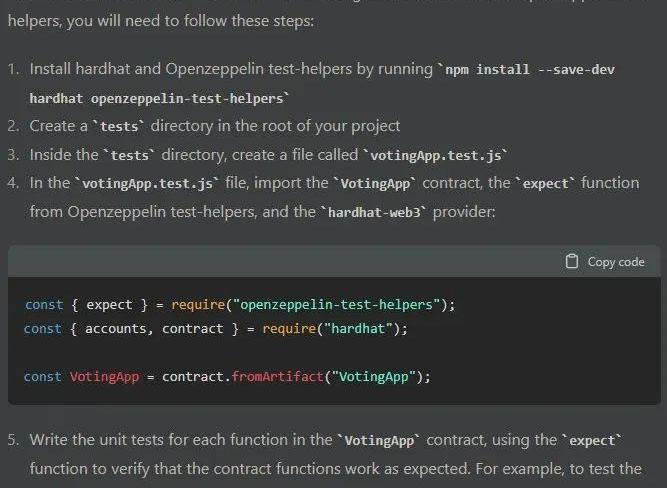
Task: Click 'from Openzeppelin test-helpers, and the' text
Action: click(173, 211)
